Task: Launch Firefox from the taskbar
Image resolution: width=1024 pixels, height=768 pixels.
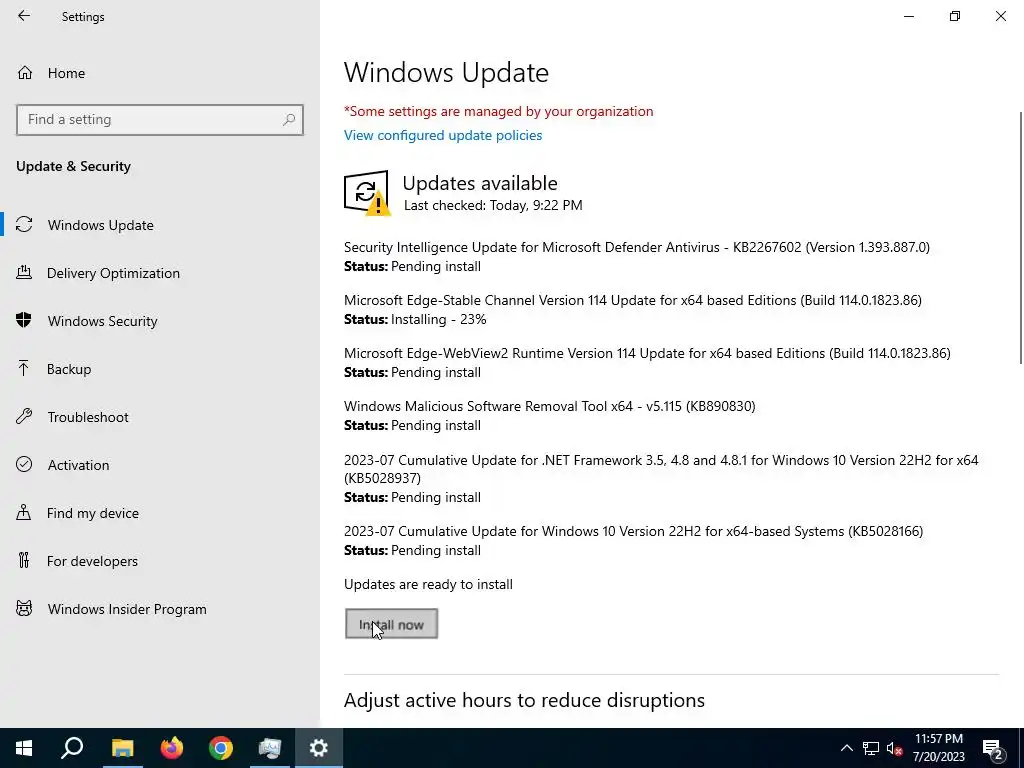Action: (x=172, y=748)
